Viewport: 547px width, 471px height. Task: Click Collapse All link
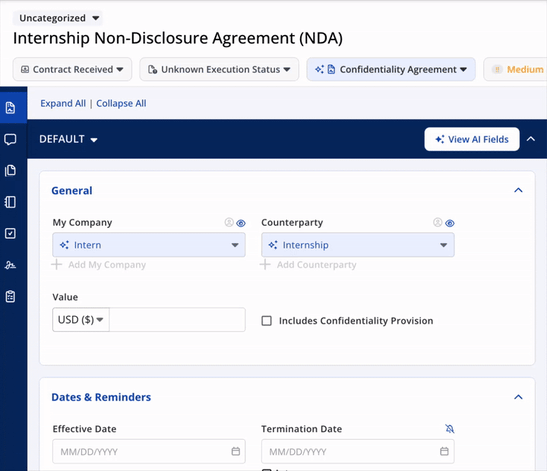click(x=121, y=103)
